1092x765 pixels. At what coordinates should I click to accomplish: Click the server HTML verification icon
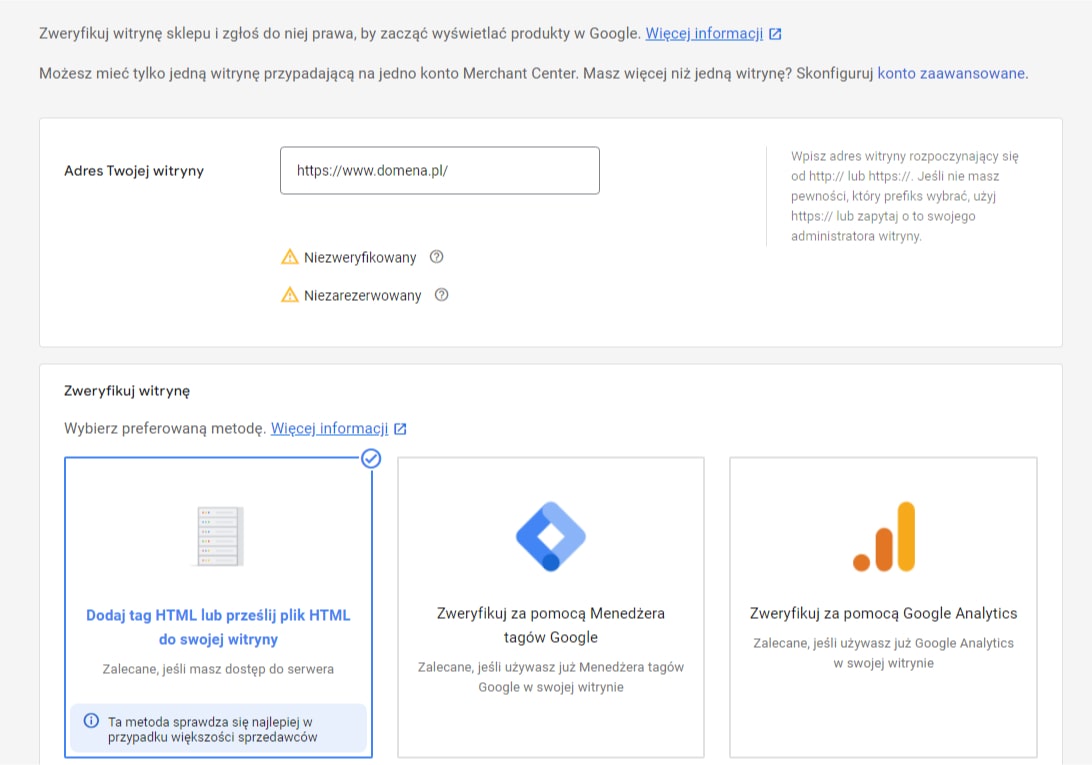[x=218, y=536]
